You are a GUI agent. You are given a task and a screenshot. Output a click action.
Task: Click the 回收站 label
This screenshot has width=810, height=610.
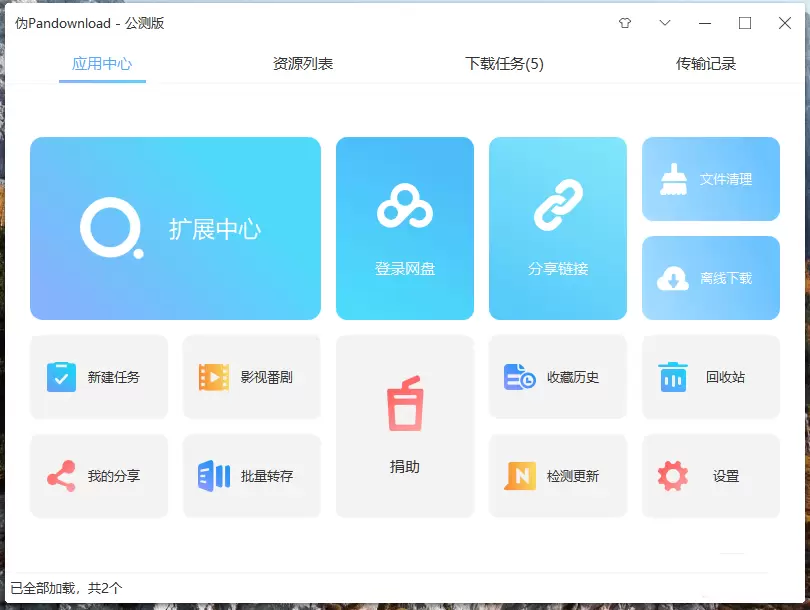pyautogui.click(x=725, y=377)
